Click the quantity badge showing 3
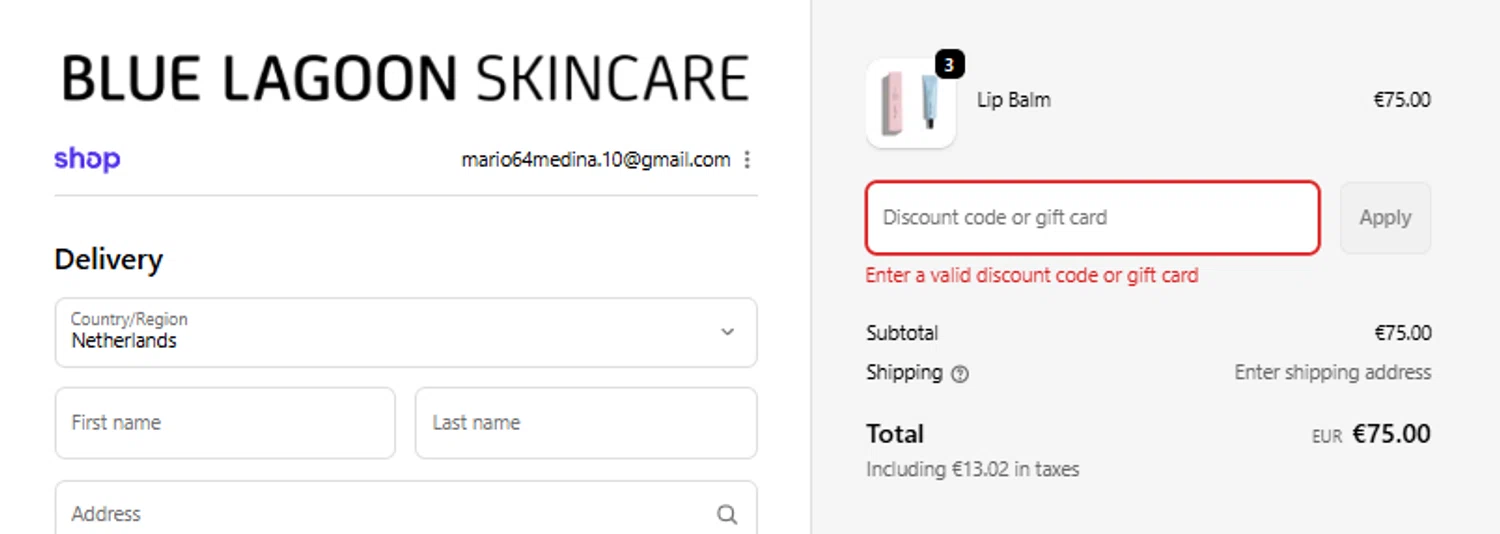 (949, 65)
